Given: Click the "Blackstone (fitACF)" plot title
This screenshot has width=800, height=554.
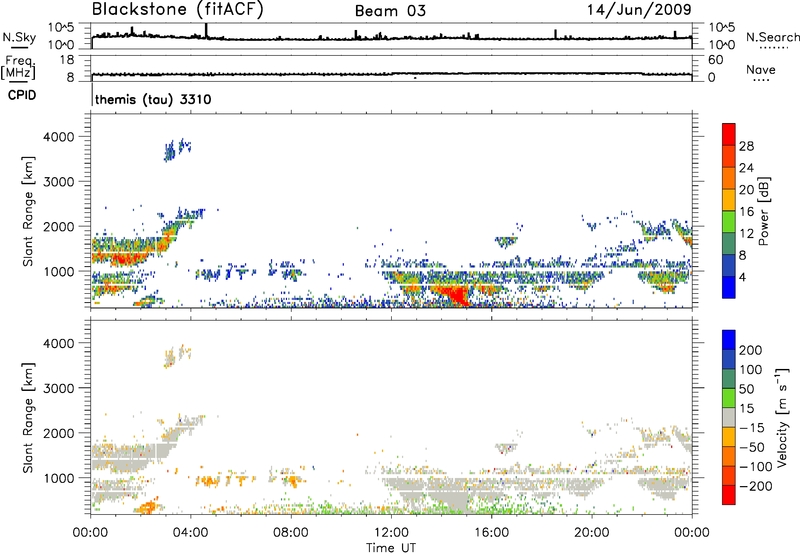Looking at the screenshot, I should [x=178, y=10].
